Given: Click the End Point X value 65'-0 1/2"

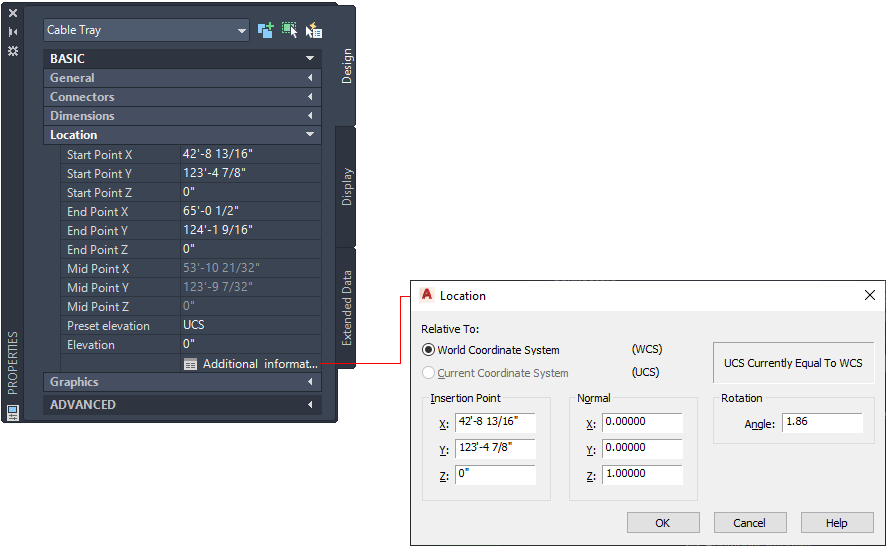Looking at the screenshot, I should (250, 211).
